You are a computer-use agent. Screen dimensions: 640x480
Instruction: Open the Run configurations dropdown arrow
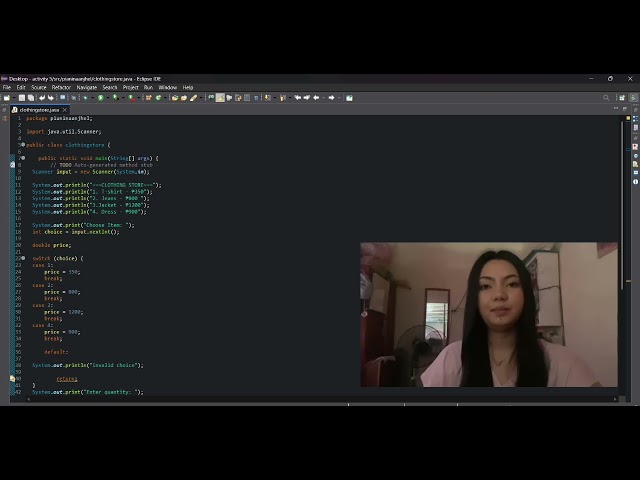point(107,98)
